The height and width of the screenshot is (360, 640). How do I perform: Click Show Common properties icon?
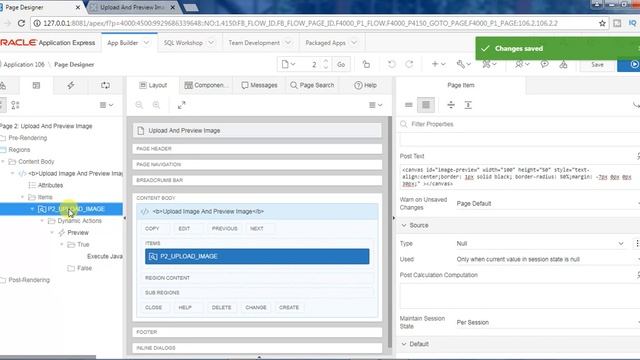click(409, 105)
